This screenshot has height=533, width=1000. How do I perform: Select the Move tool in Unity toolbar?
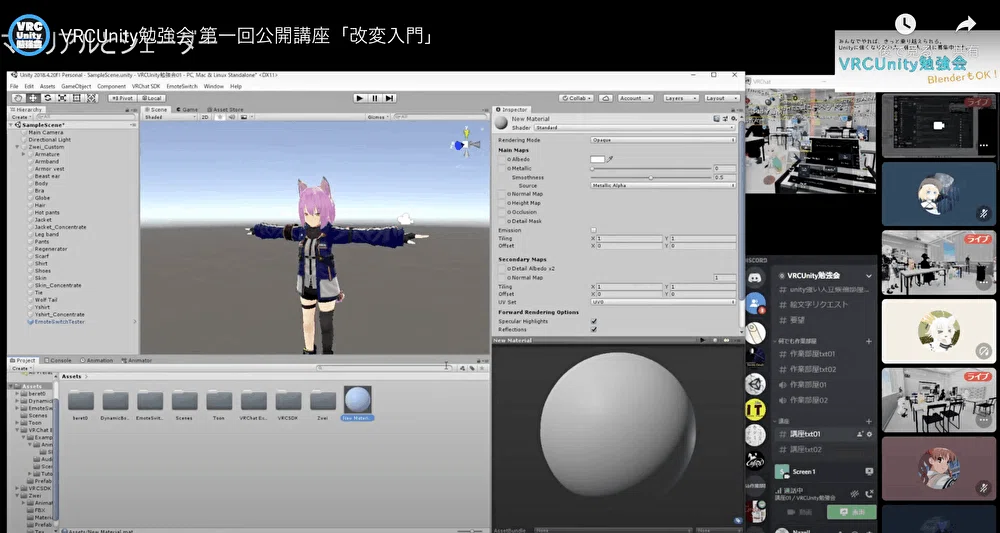(x=33, y=98)
